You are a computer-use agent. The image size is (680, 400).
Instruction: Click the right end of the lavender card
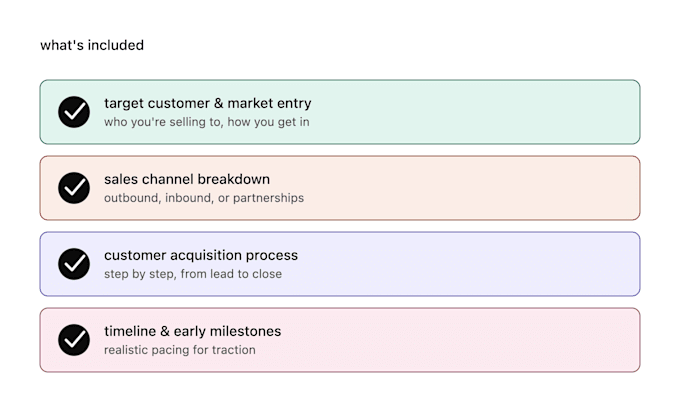(x=624, y=264)
